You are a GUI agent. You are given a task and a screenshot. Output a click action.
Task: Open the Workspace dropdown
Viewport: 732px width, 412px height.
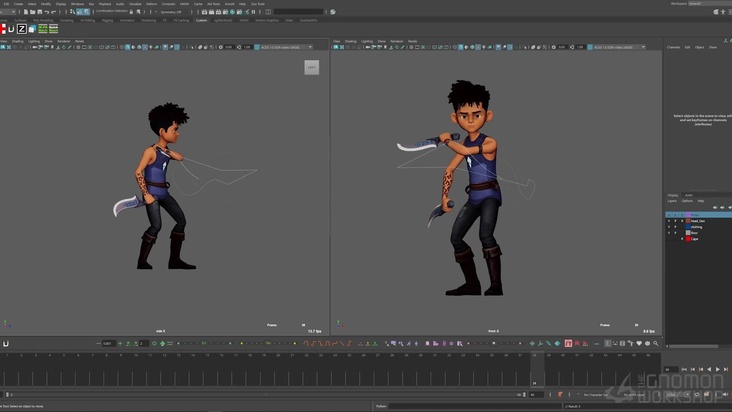tap(707, 3)
